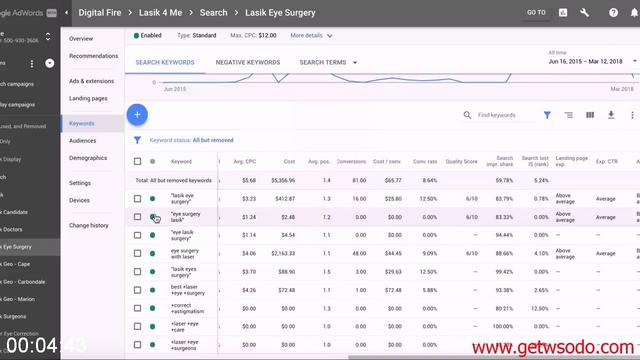Open the segment icon in toolbar
The width and height of the screenshot is (640, 360).
pyautogui.click(x=569, y=115)
